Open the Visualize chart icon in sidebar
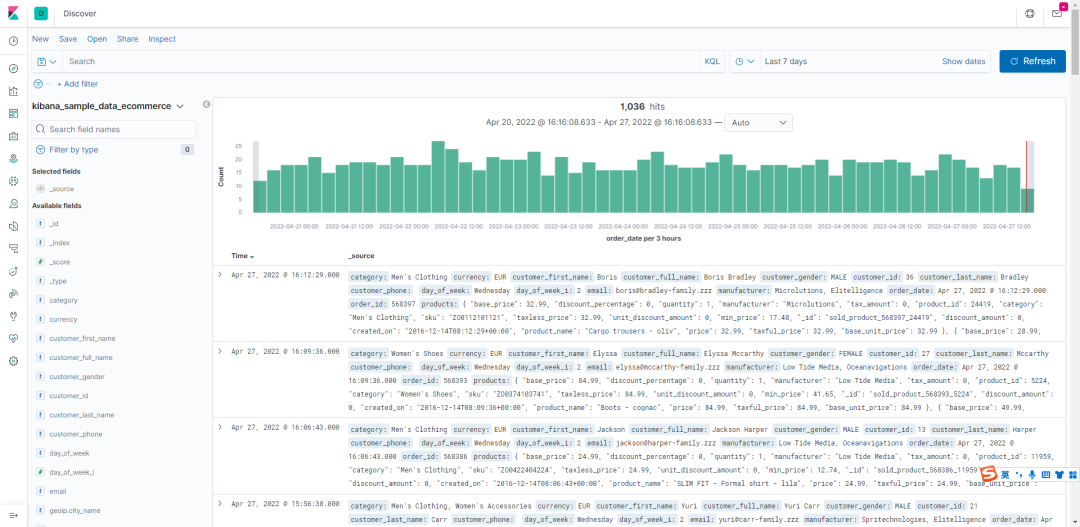 point(13,91)
